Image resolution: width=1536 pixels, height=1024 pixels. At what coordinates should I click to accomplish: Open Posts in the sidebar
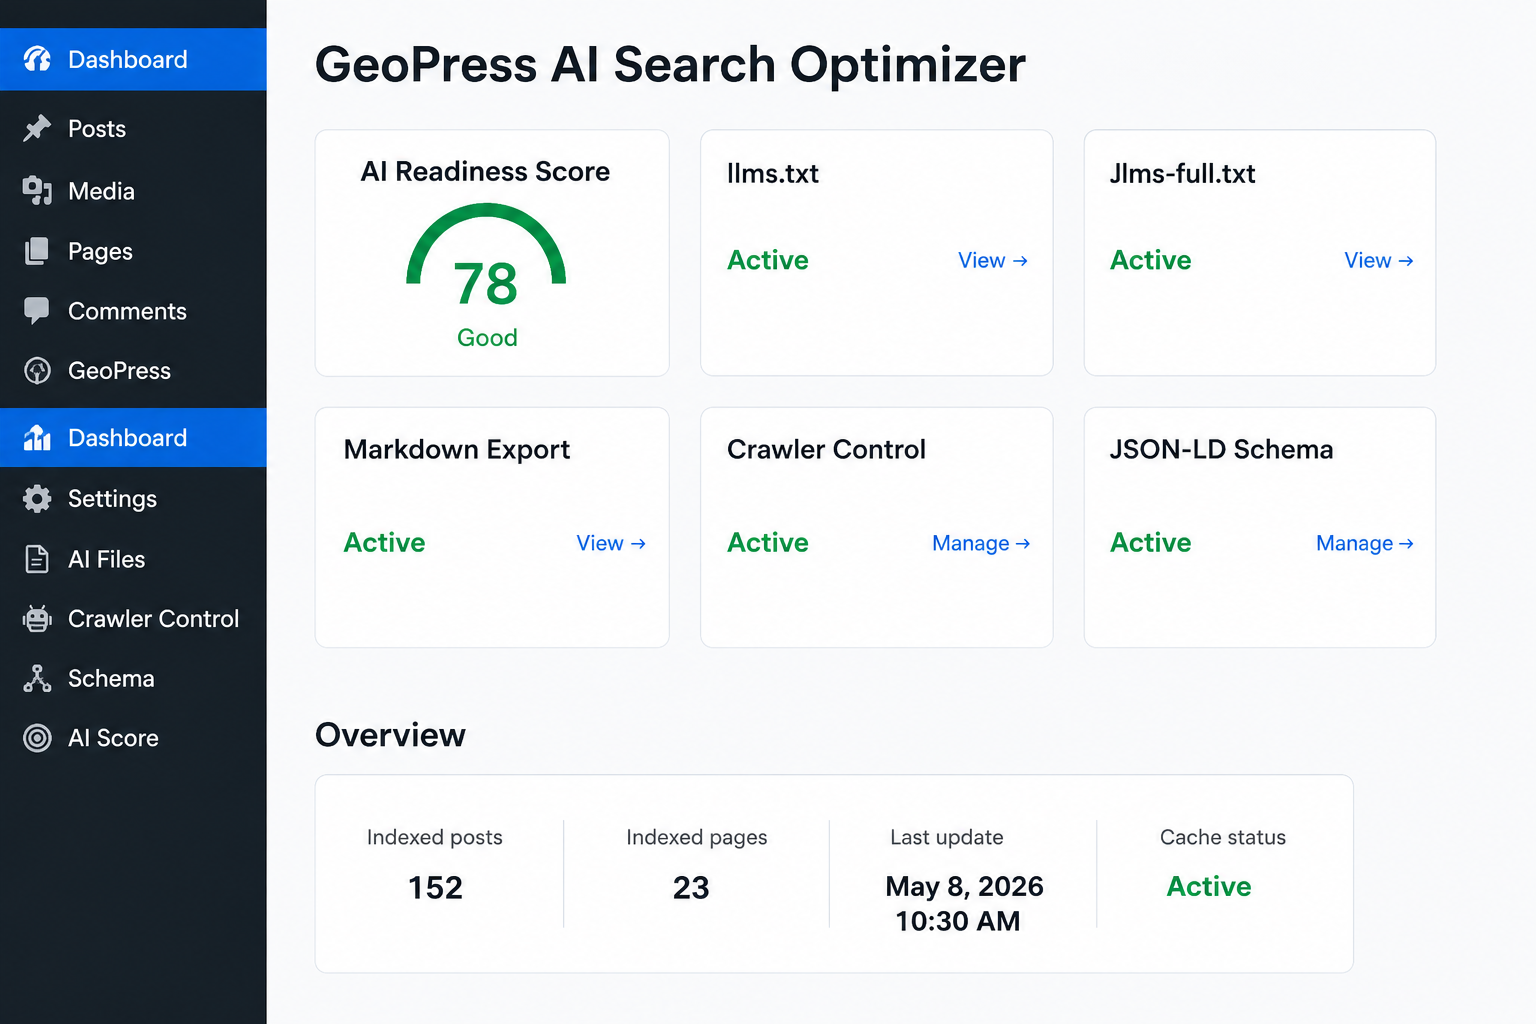(133, 128)
